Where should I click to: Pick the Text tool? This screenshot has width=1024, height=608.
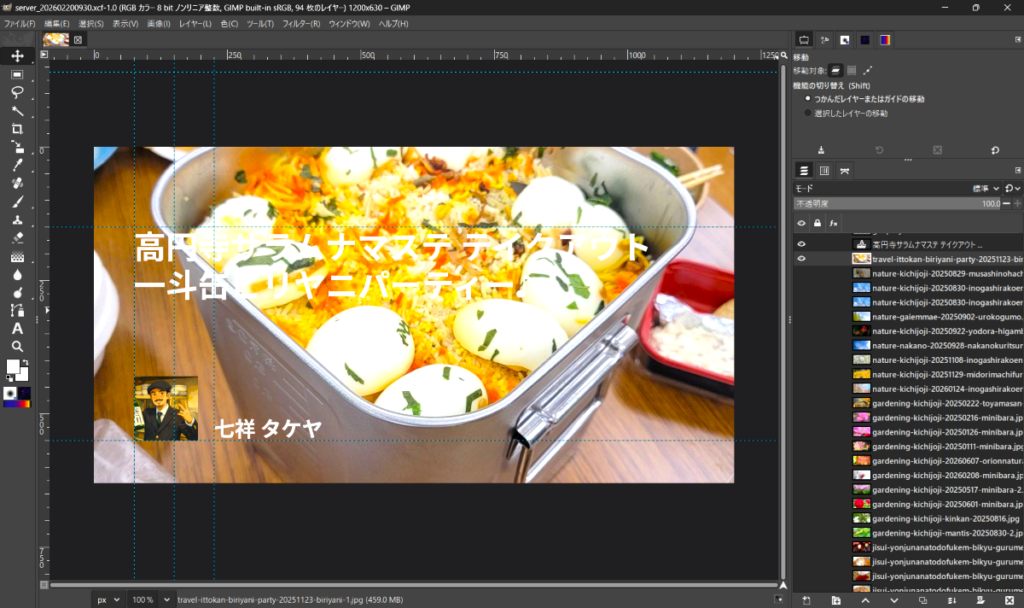17,328
